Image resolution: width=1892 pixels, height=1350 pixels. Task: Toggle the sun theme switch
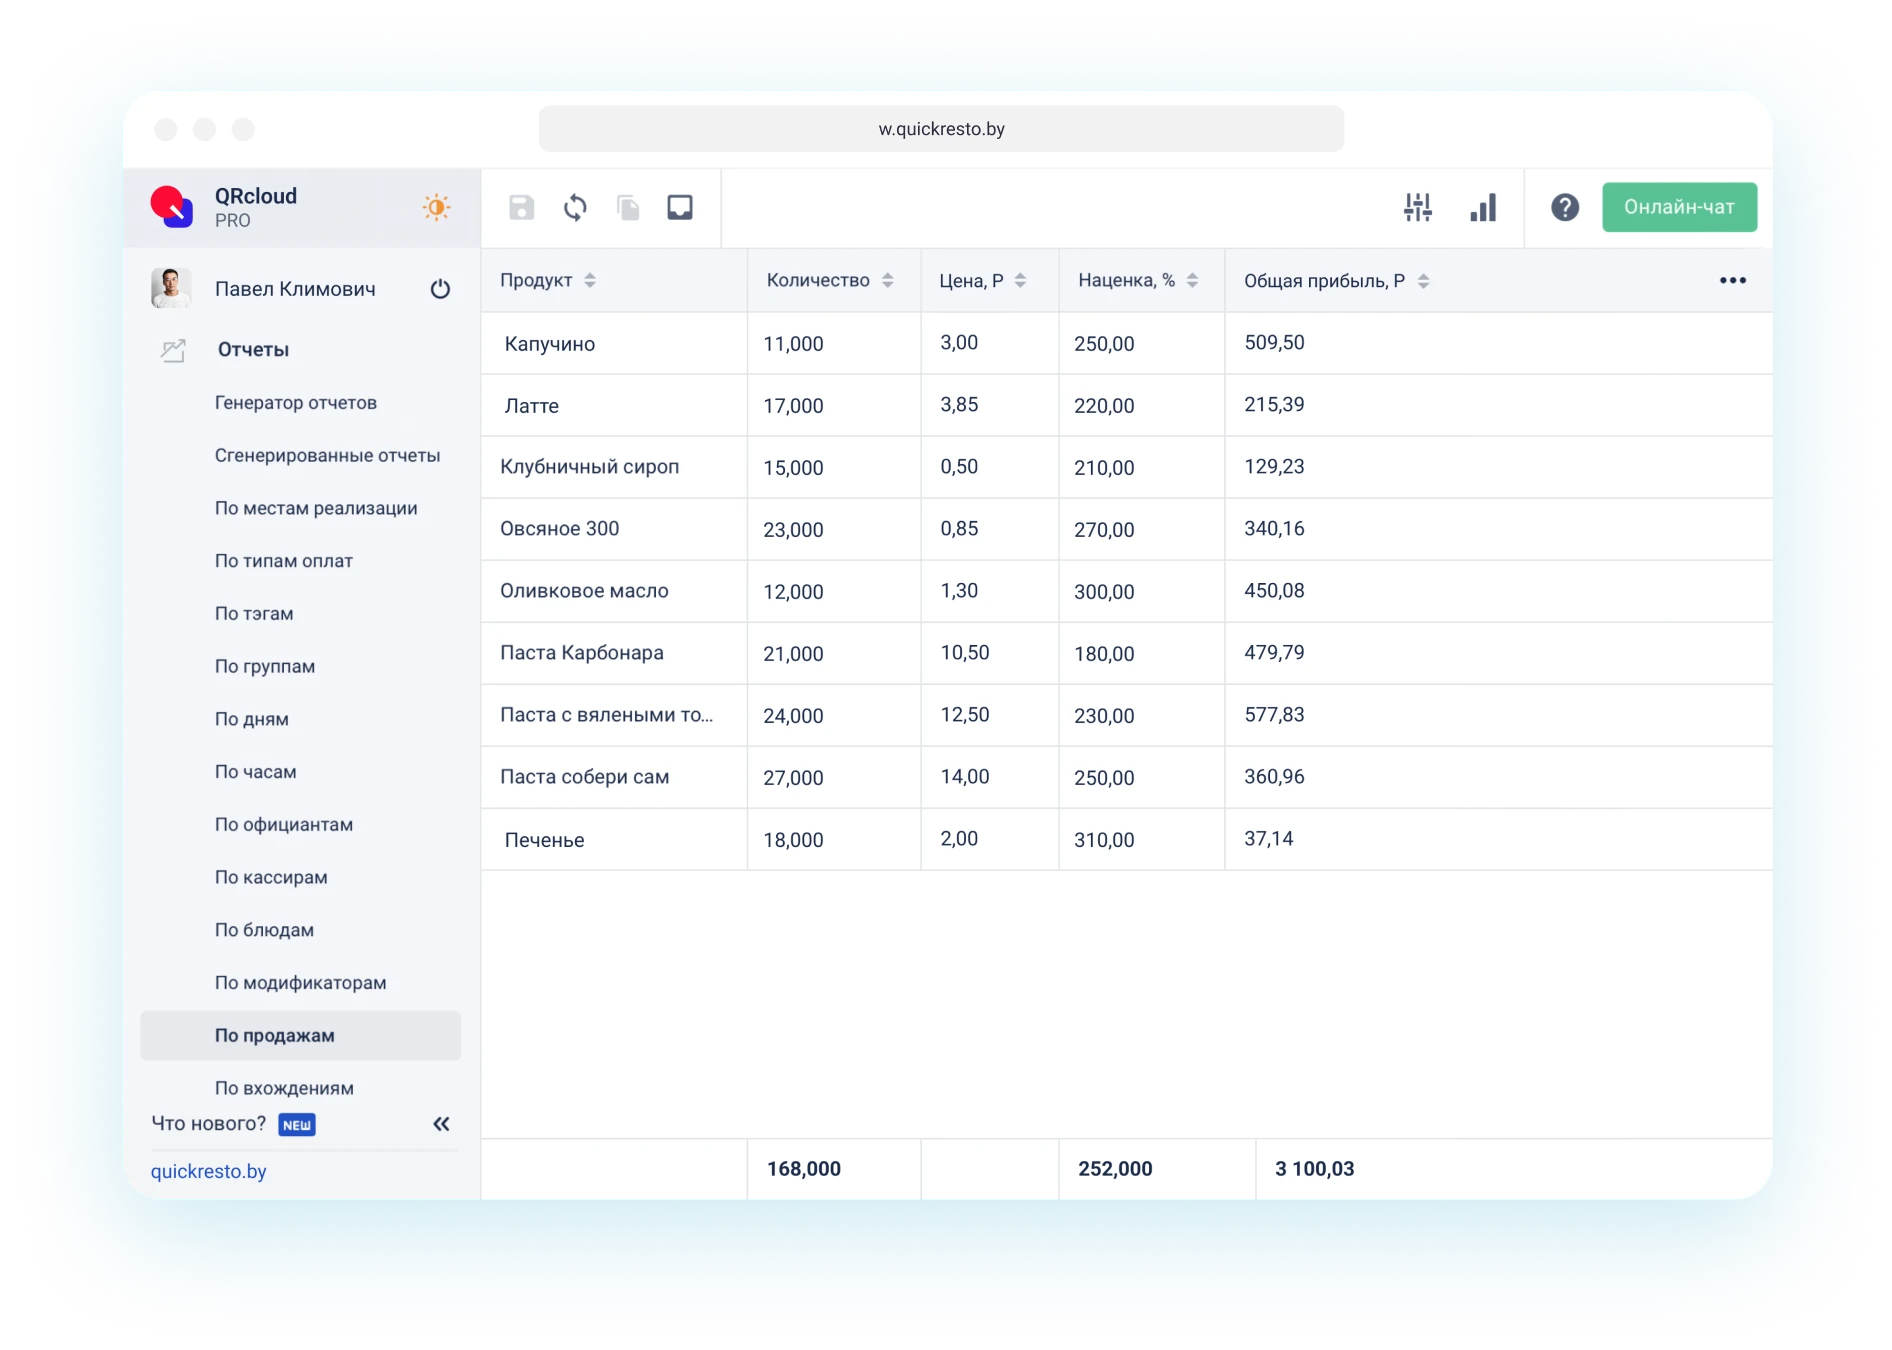coord(436,207)
